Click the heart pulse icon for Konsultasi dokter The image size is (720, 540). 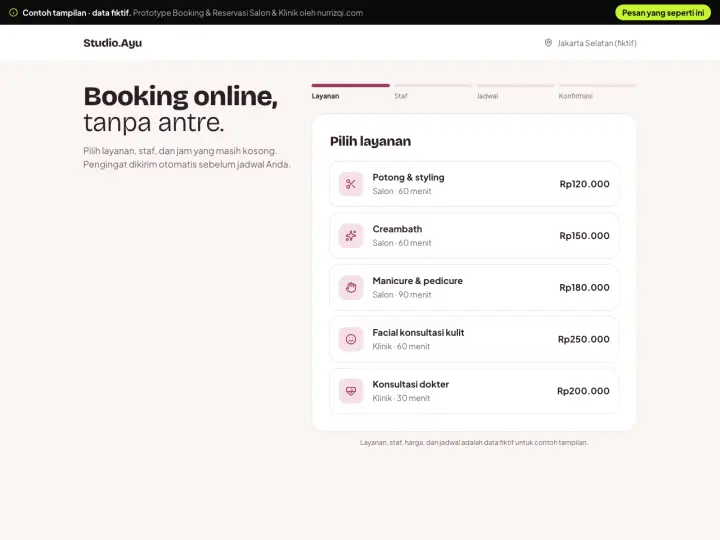351,391
